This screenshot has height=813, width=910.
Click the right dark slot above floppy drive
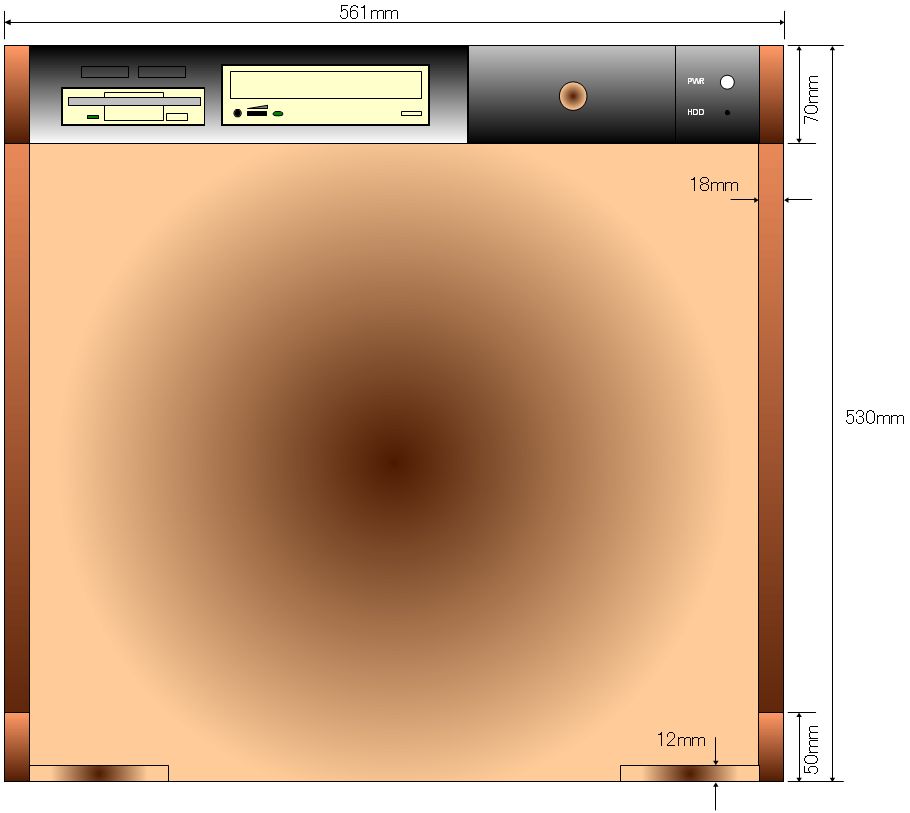pos(162,72)
